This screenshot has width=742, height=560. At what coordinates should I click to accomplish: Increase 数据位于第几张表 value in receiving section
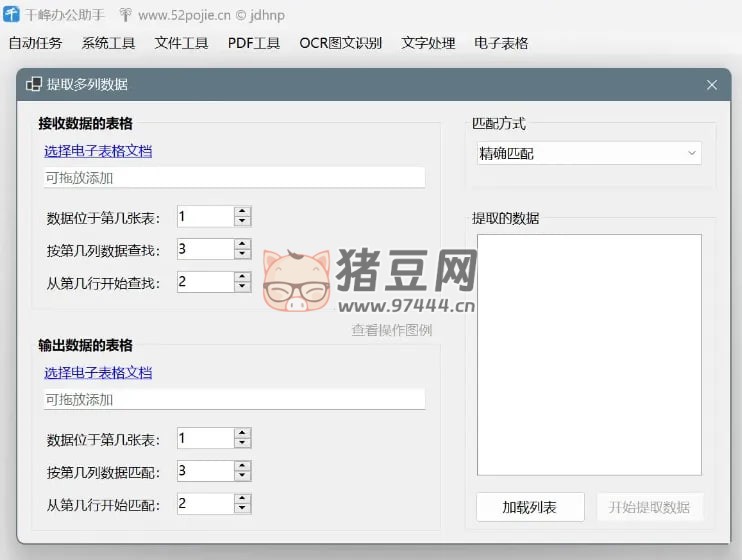point(242,211)
